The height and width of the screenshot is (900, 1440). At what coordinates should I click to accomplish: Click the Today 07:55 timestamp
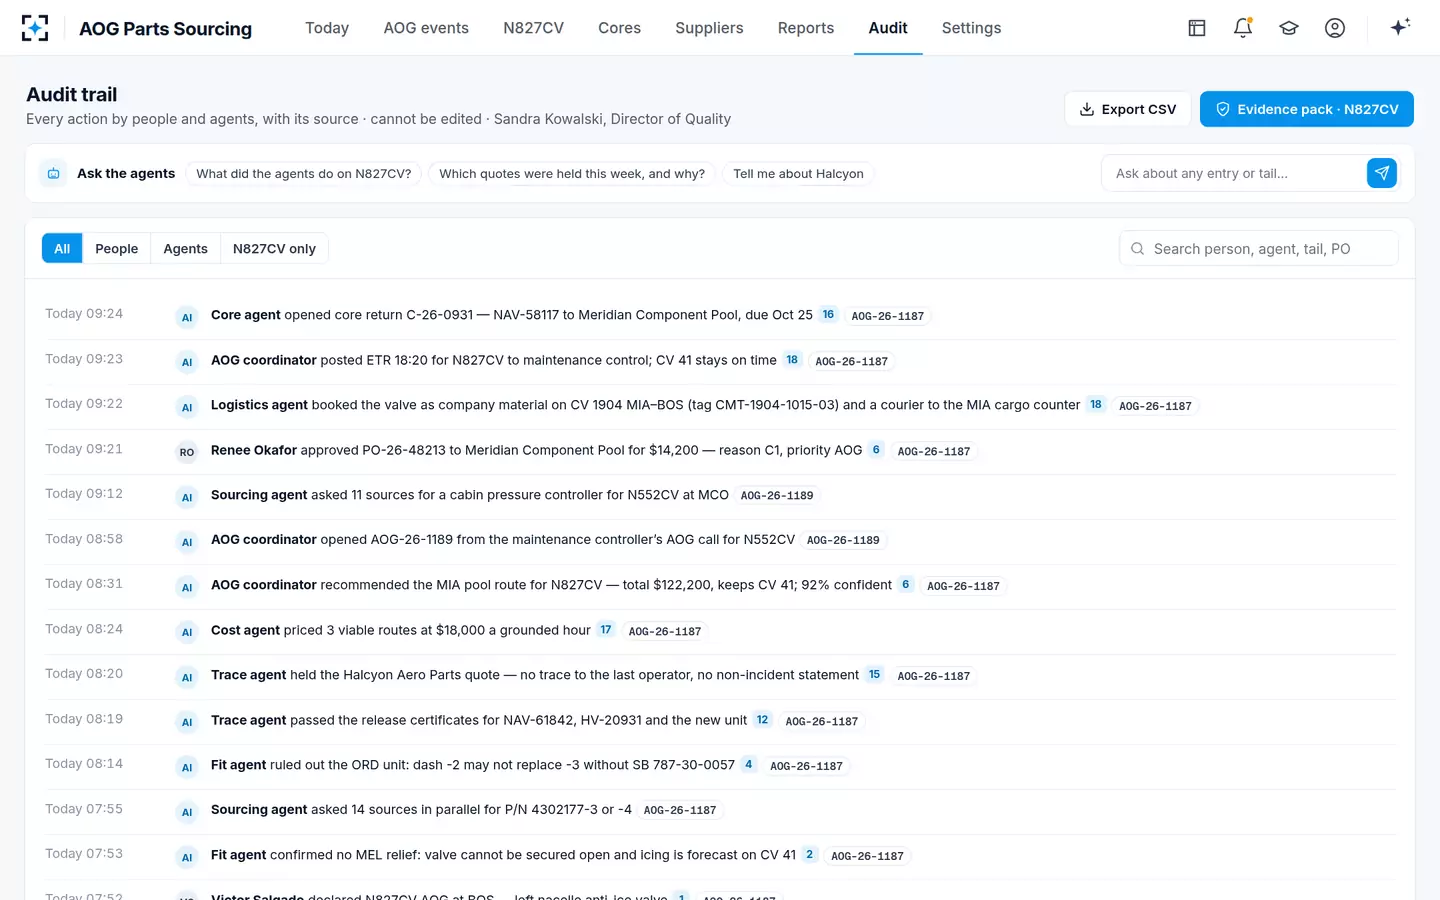[x=84, y=808]
